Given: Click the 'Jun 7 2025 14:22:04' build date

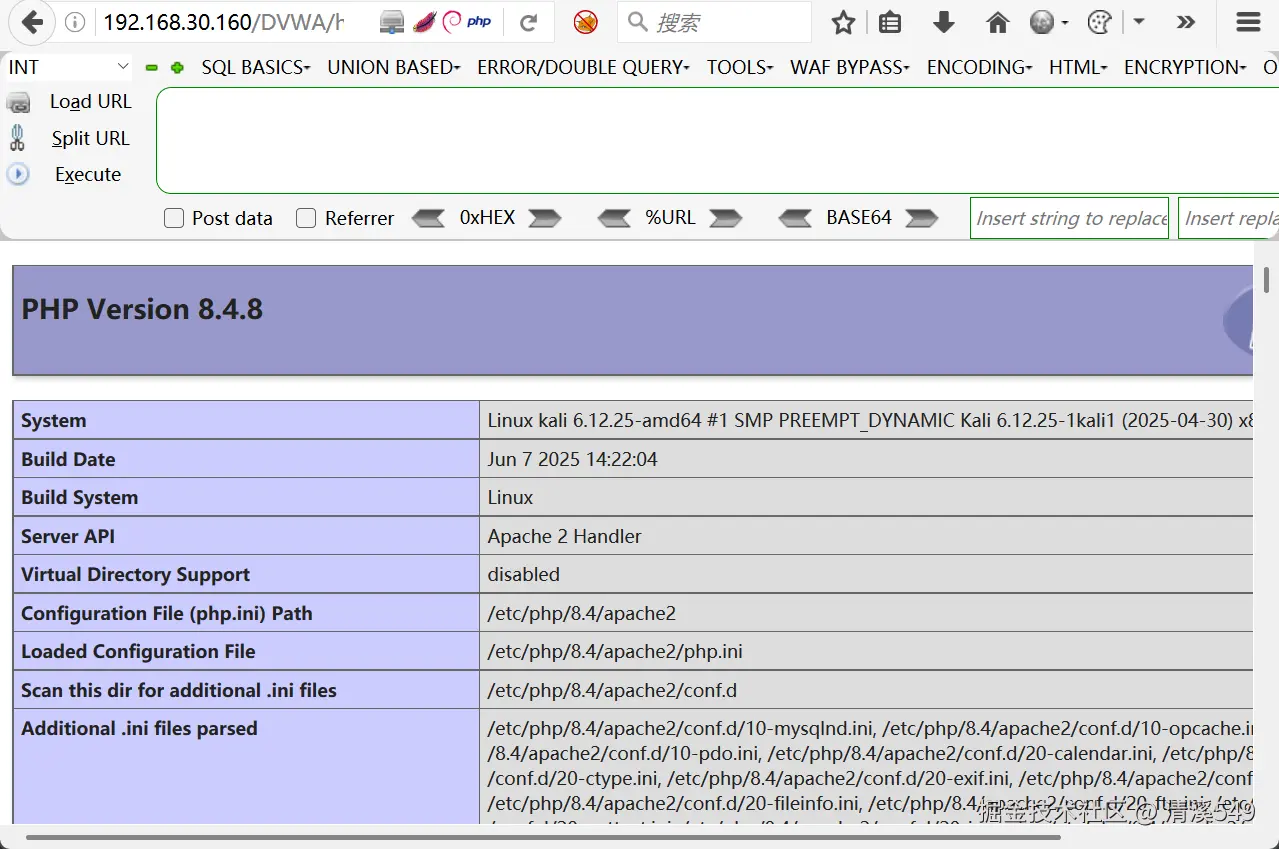Looking at the screenshot, I should tap(572, 459).
